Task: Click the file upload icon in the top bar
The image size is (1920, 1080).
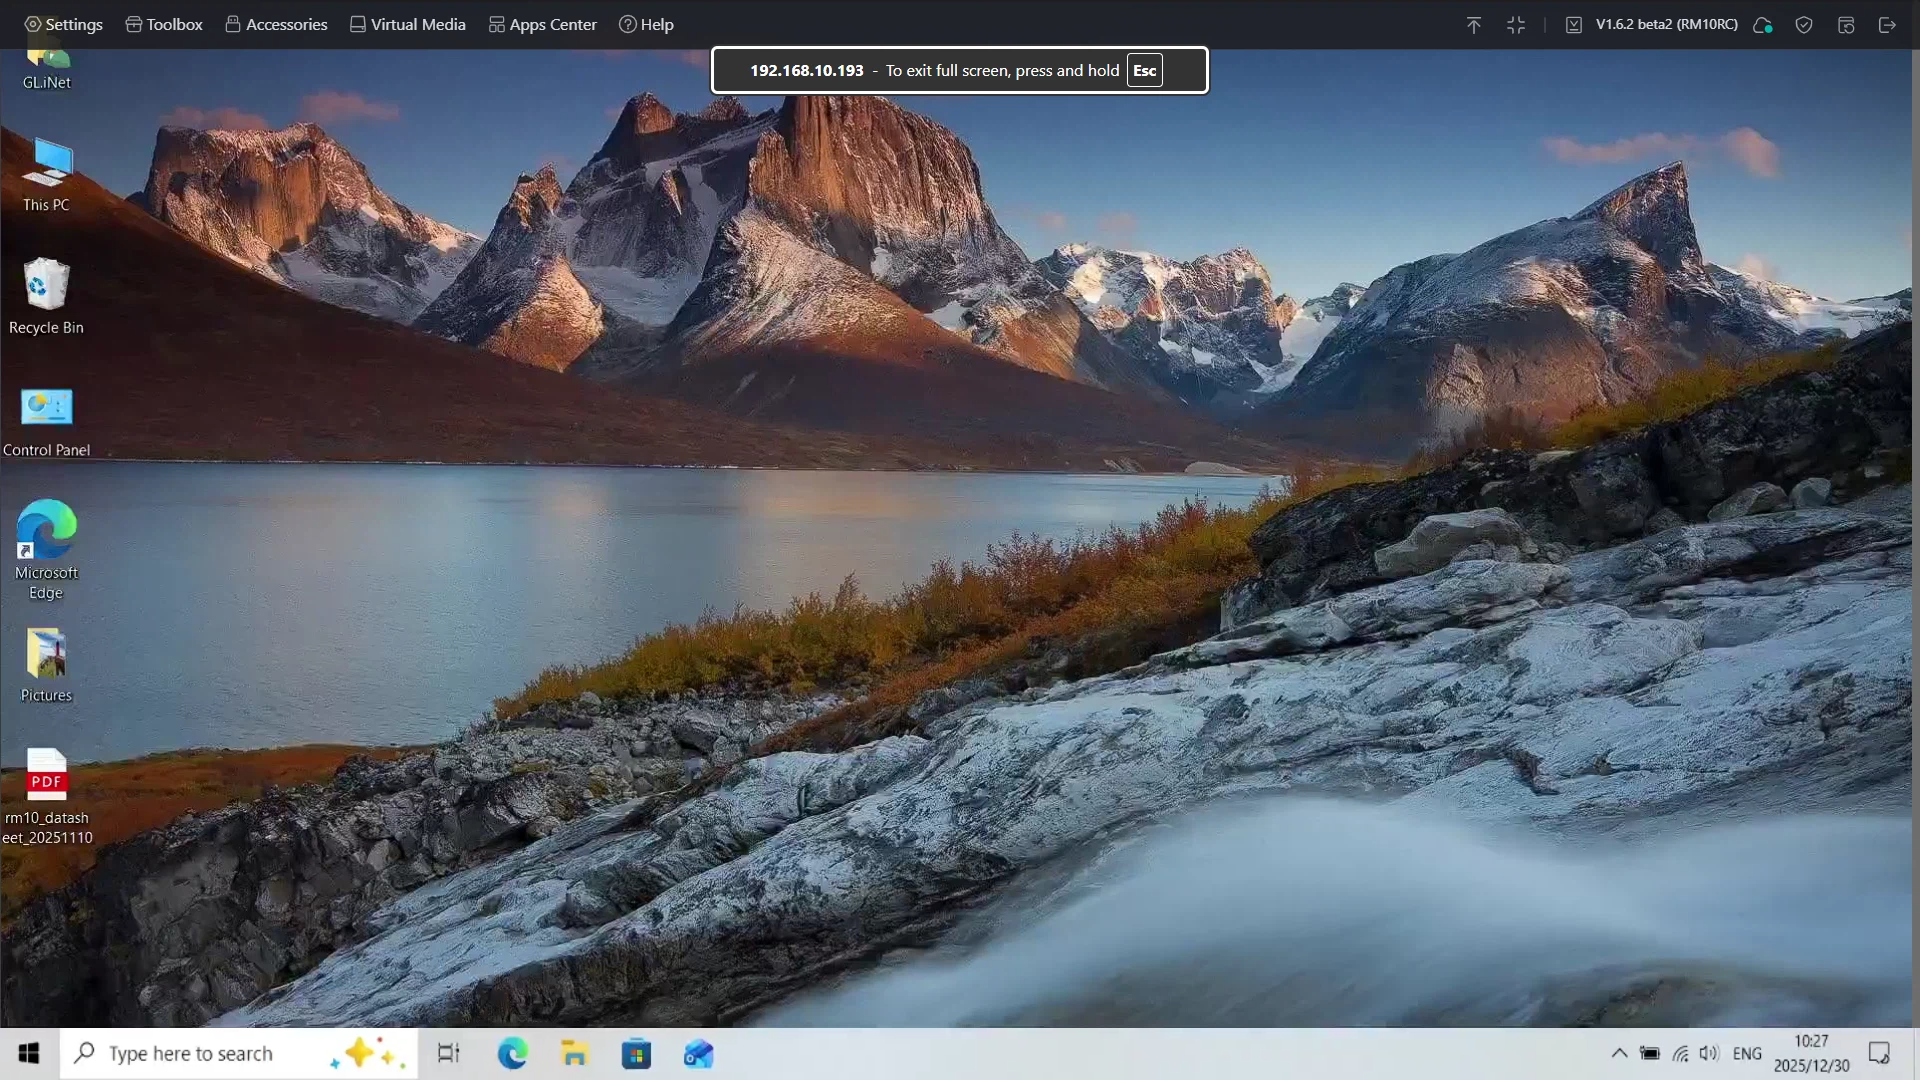Action: (1473, 24)
